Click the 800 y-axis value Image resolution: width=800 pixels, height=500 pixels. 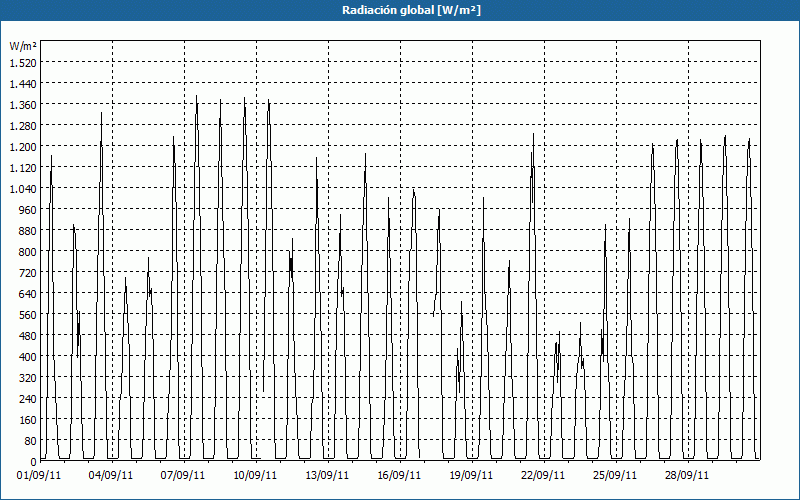28,252
